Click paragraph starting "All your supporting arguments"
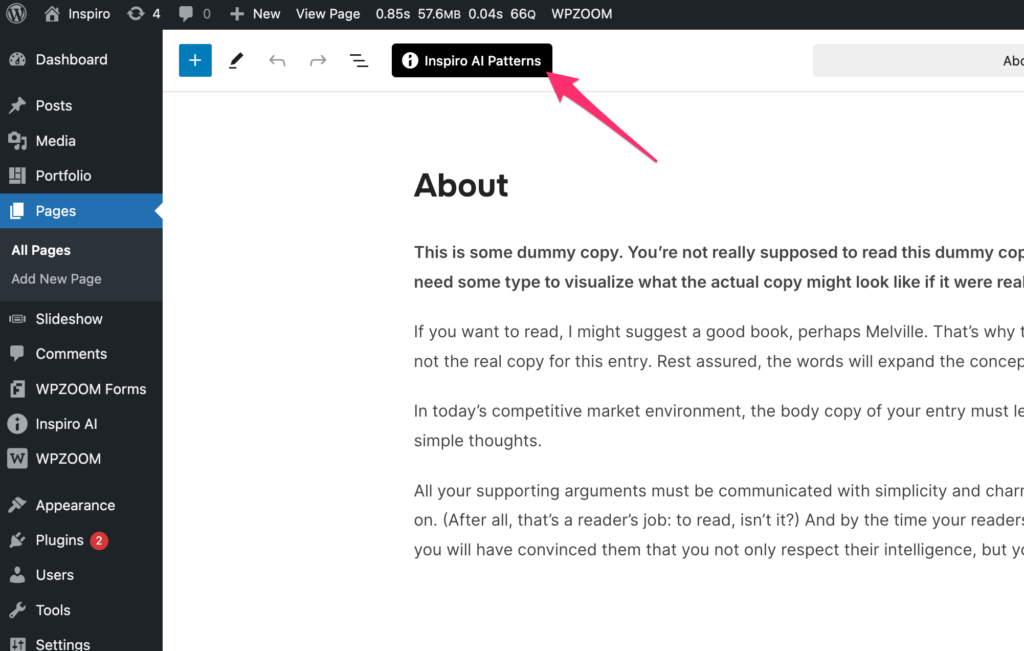This screenshot has height=651, width=1024. (718, 520)
